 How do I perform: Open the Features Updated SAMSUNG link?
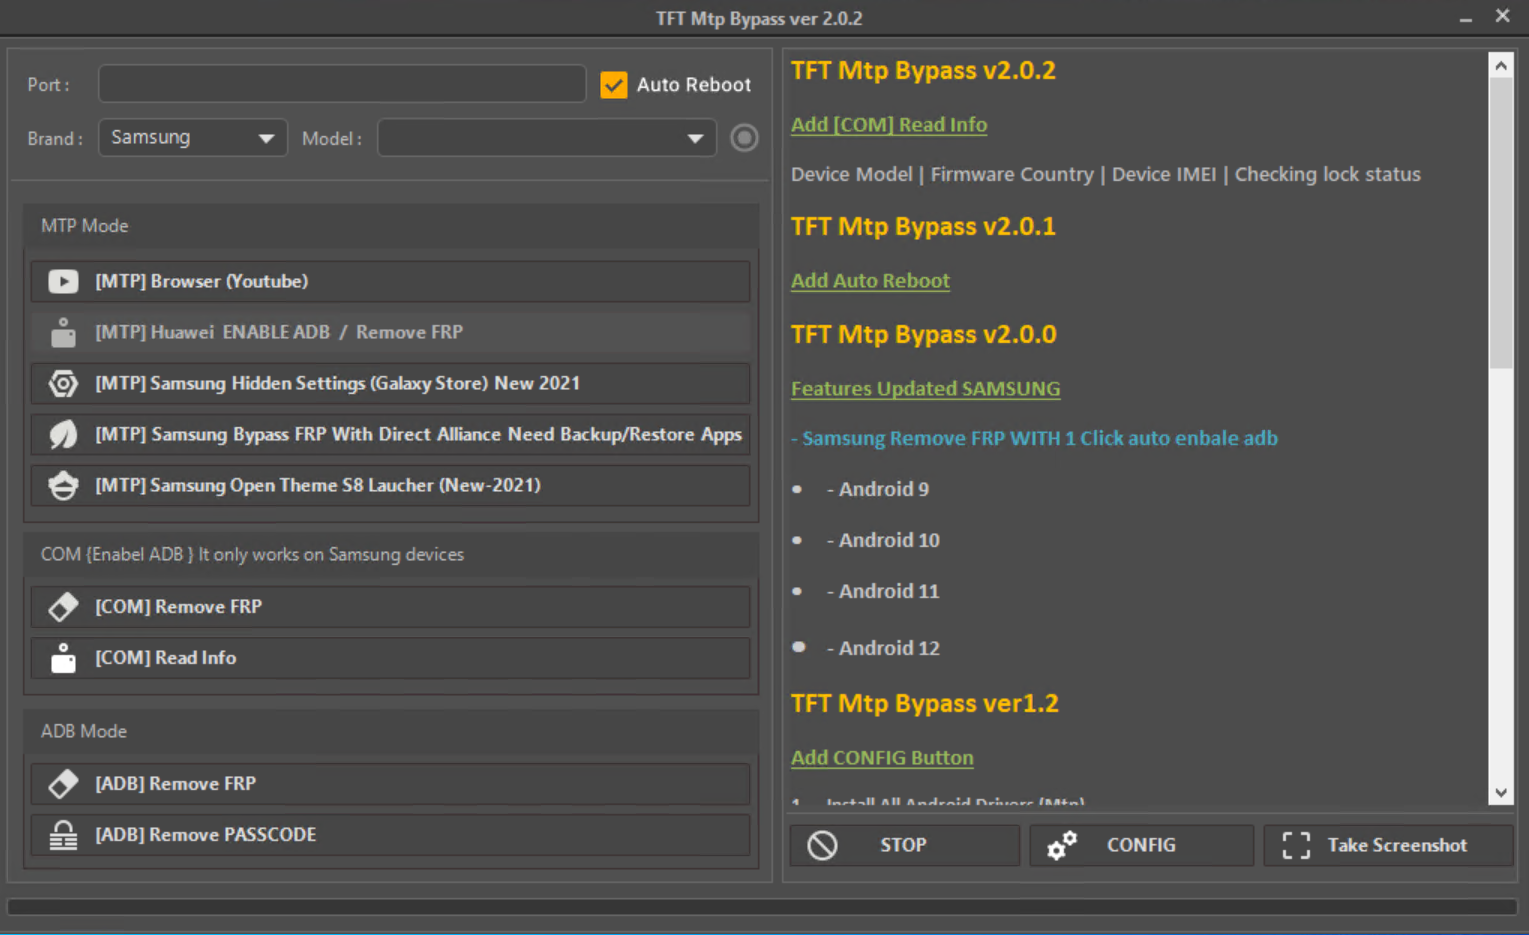pyautogui.click(x=926, y=389)
